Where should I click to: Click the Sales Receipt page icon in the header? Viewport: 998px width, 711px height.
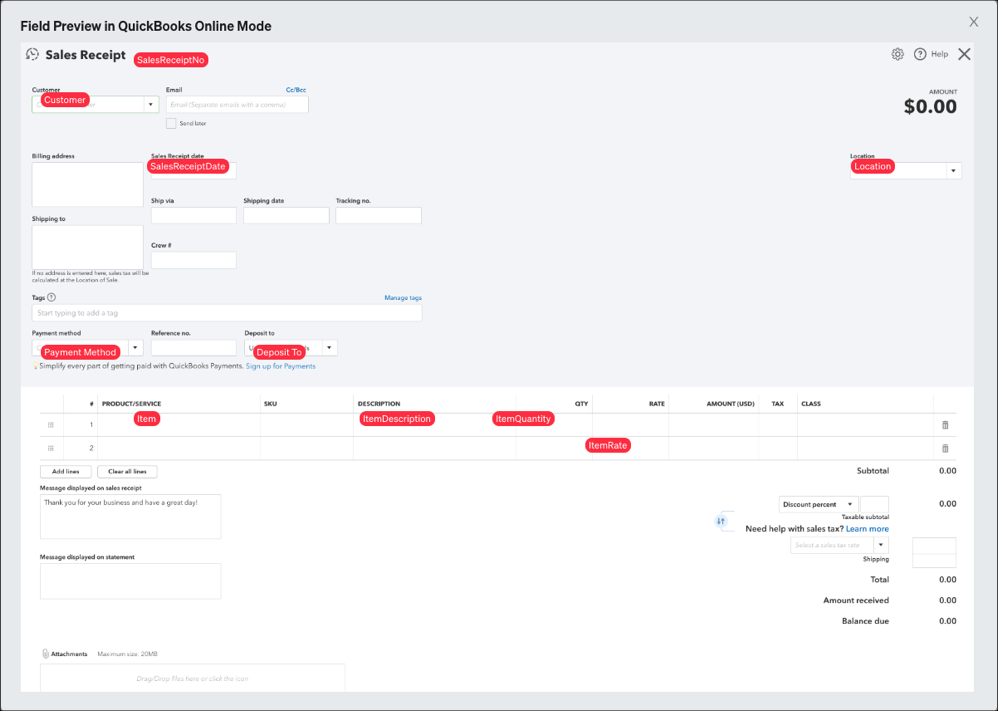click(31, 53)
